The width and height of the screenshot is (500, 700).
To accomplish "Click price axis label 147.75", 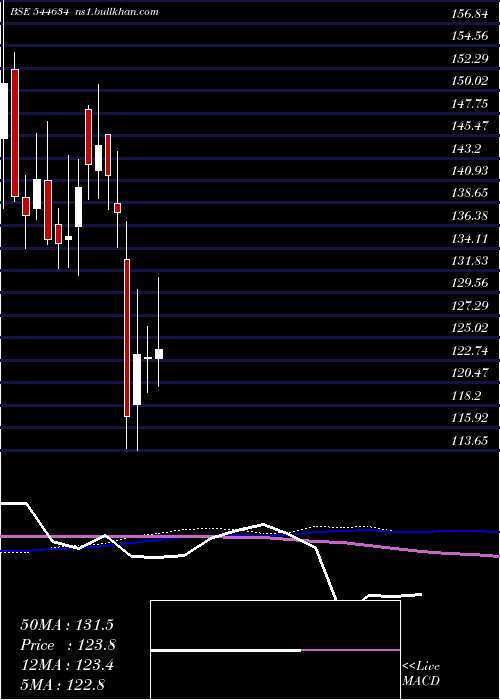I will coord(470,104).
